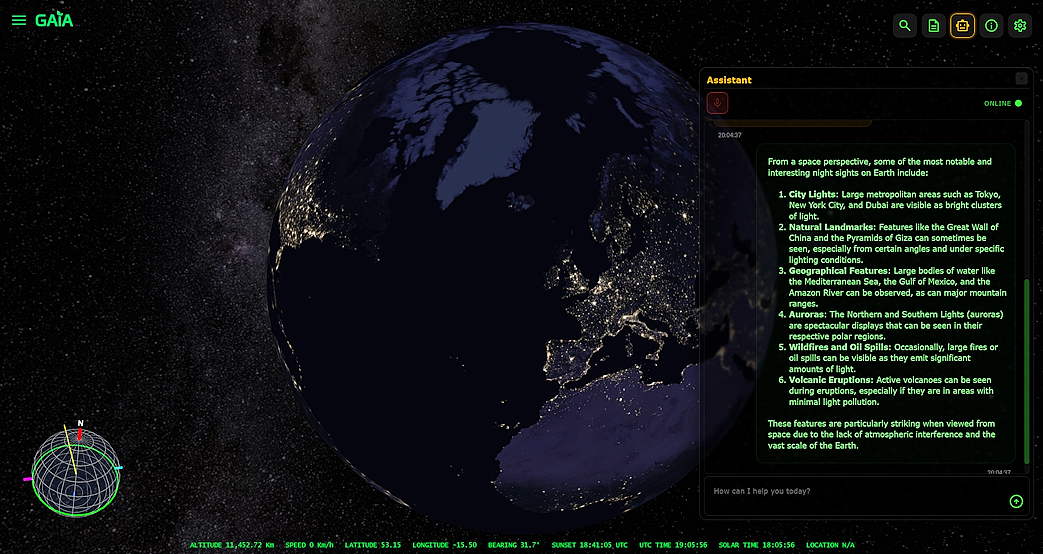
Task: Open the info circle icon
Action: (991, 26)
